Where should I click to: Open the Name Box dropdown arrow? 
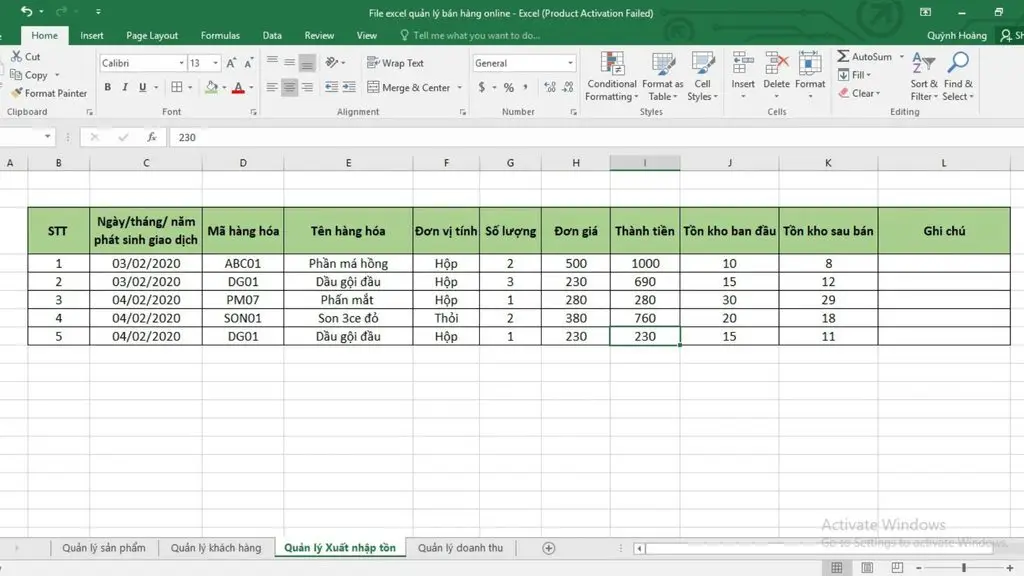click(x=48, y=136)
